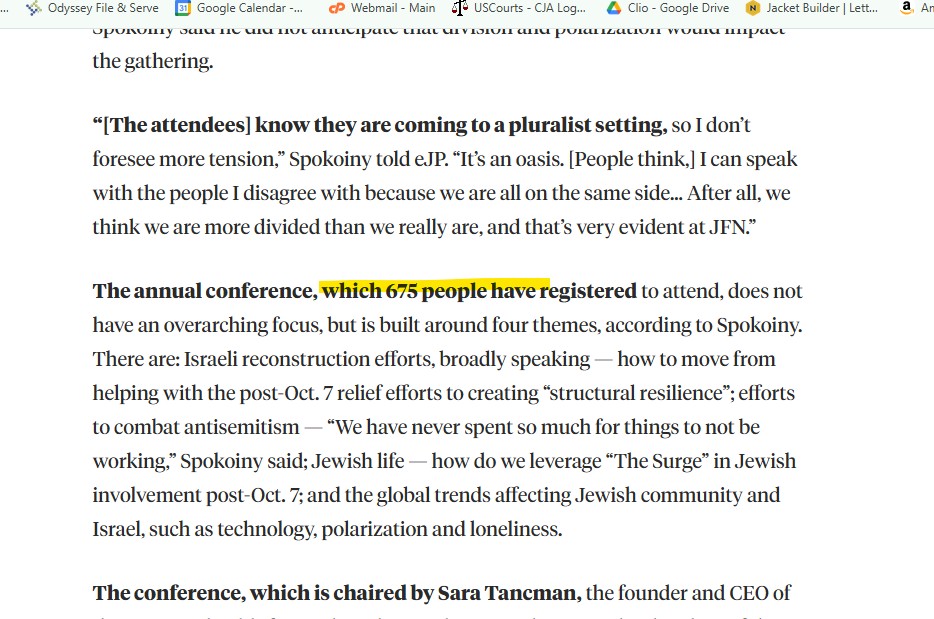Screen dimensions: 934x619
Task: Click the cPanel Webmail favicon
Action: 337,8
